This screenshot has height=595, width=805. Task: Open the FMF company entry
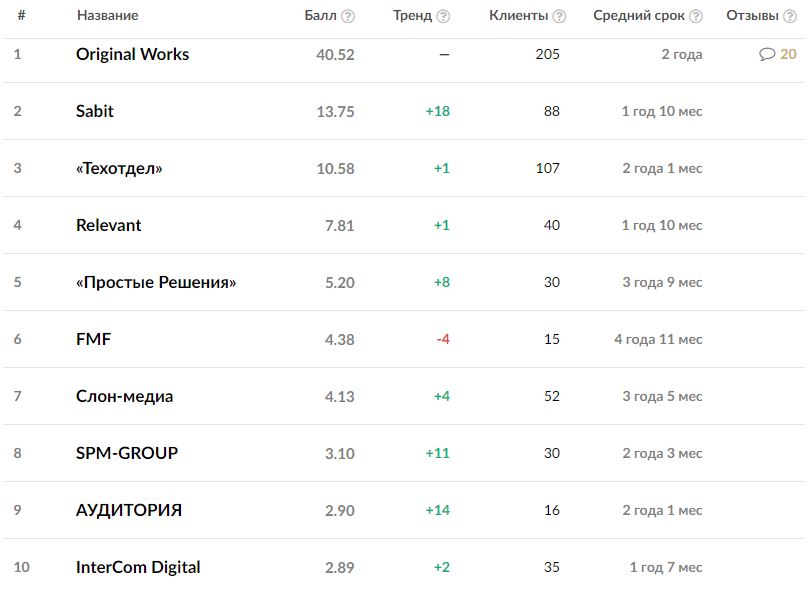(x=93, y=339)
